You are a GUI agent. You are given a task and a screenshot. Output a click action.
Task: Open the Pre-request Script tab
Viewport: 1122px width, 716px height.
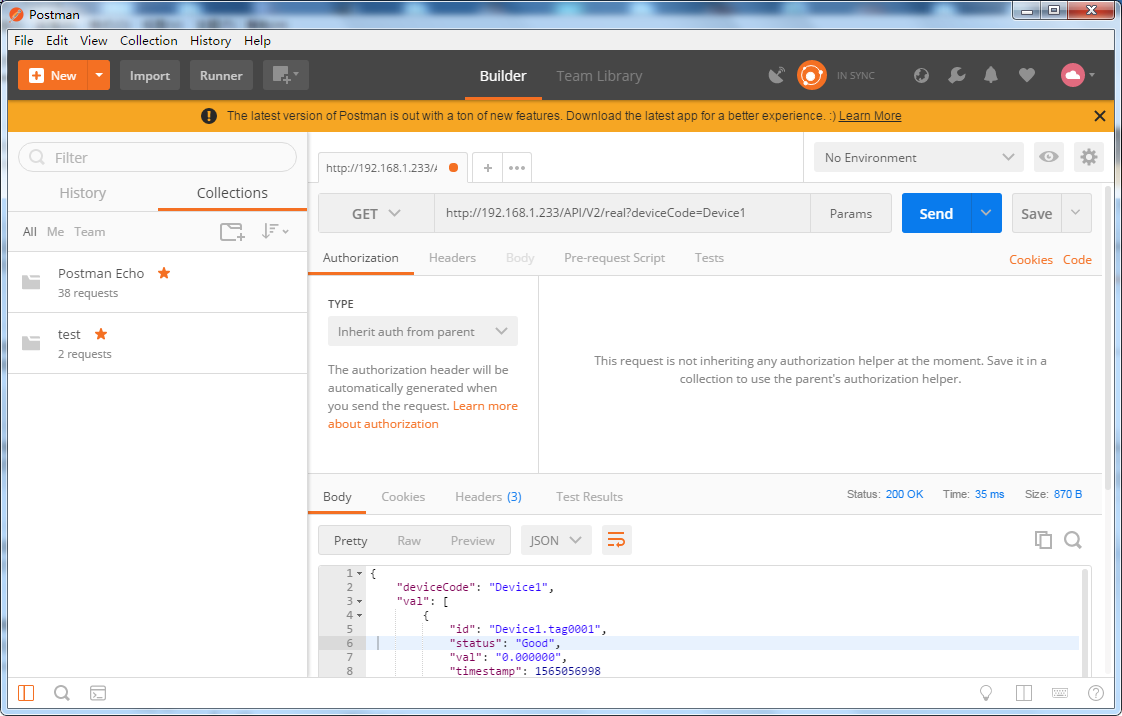[615, 258]
